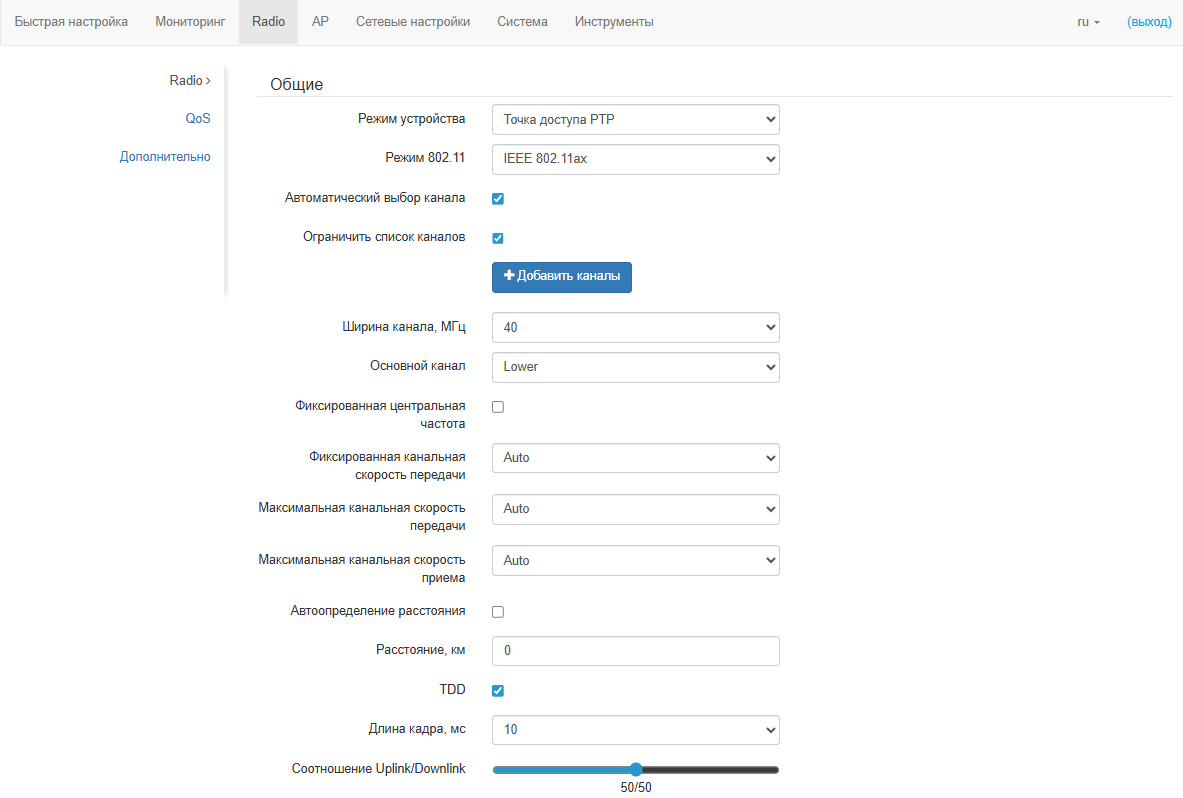Expand the Режим 802.11 dropdown
Viewport: 1183px width, 798px height.
(635, 159)
